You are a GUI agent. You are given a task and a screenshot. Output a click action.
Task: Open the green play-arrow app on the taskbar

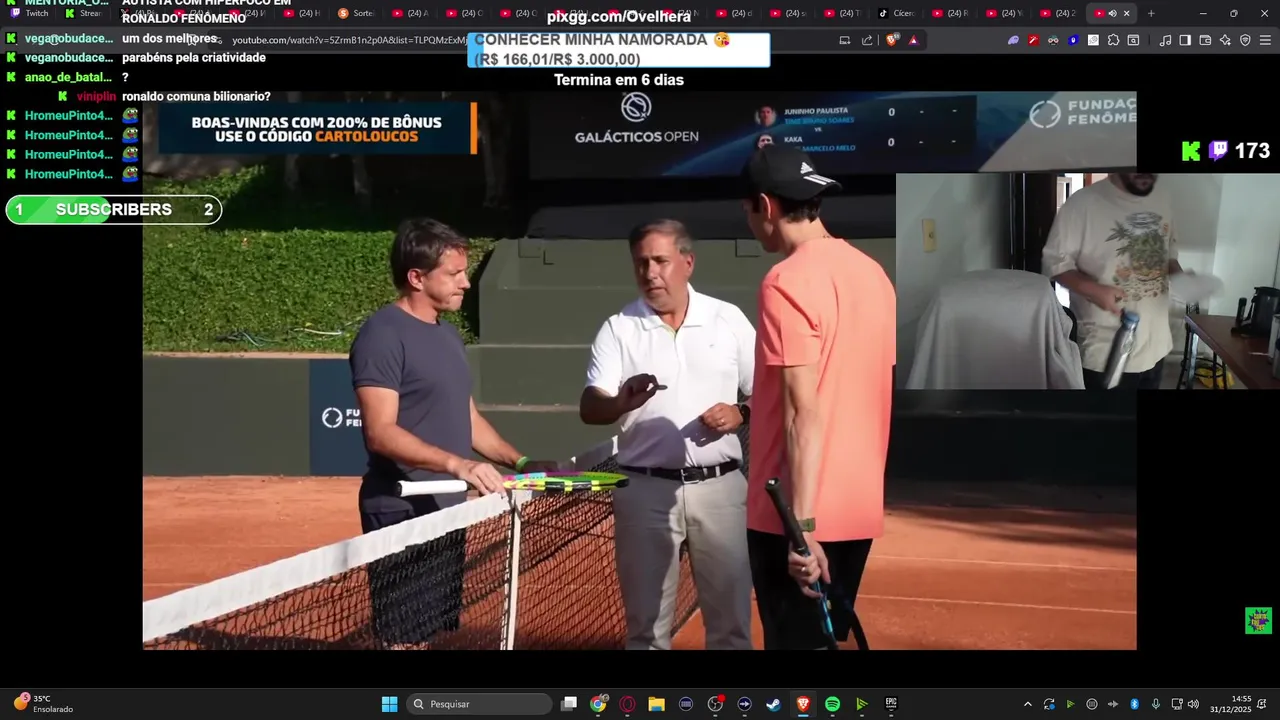pos(861,704)
